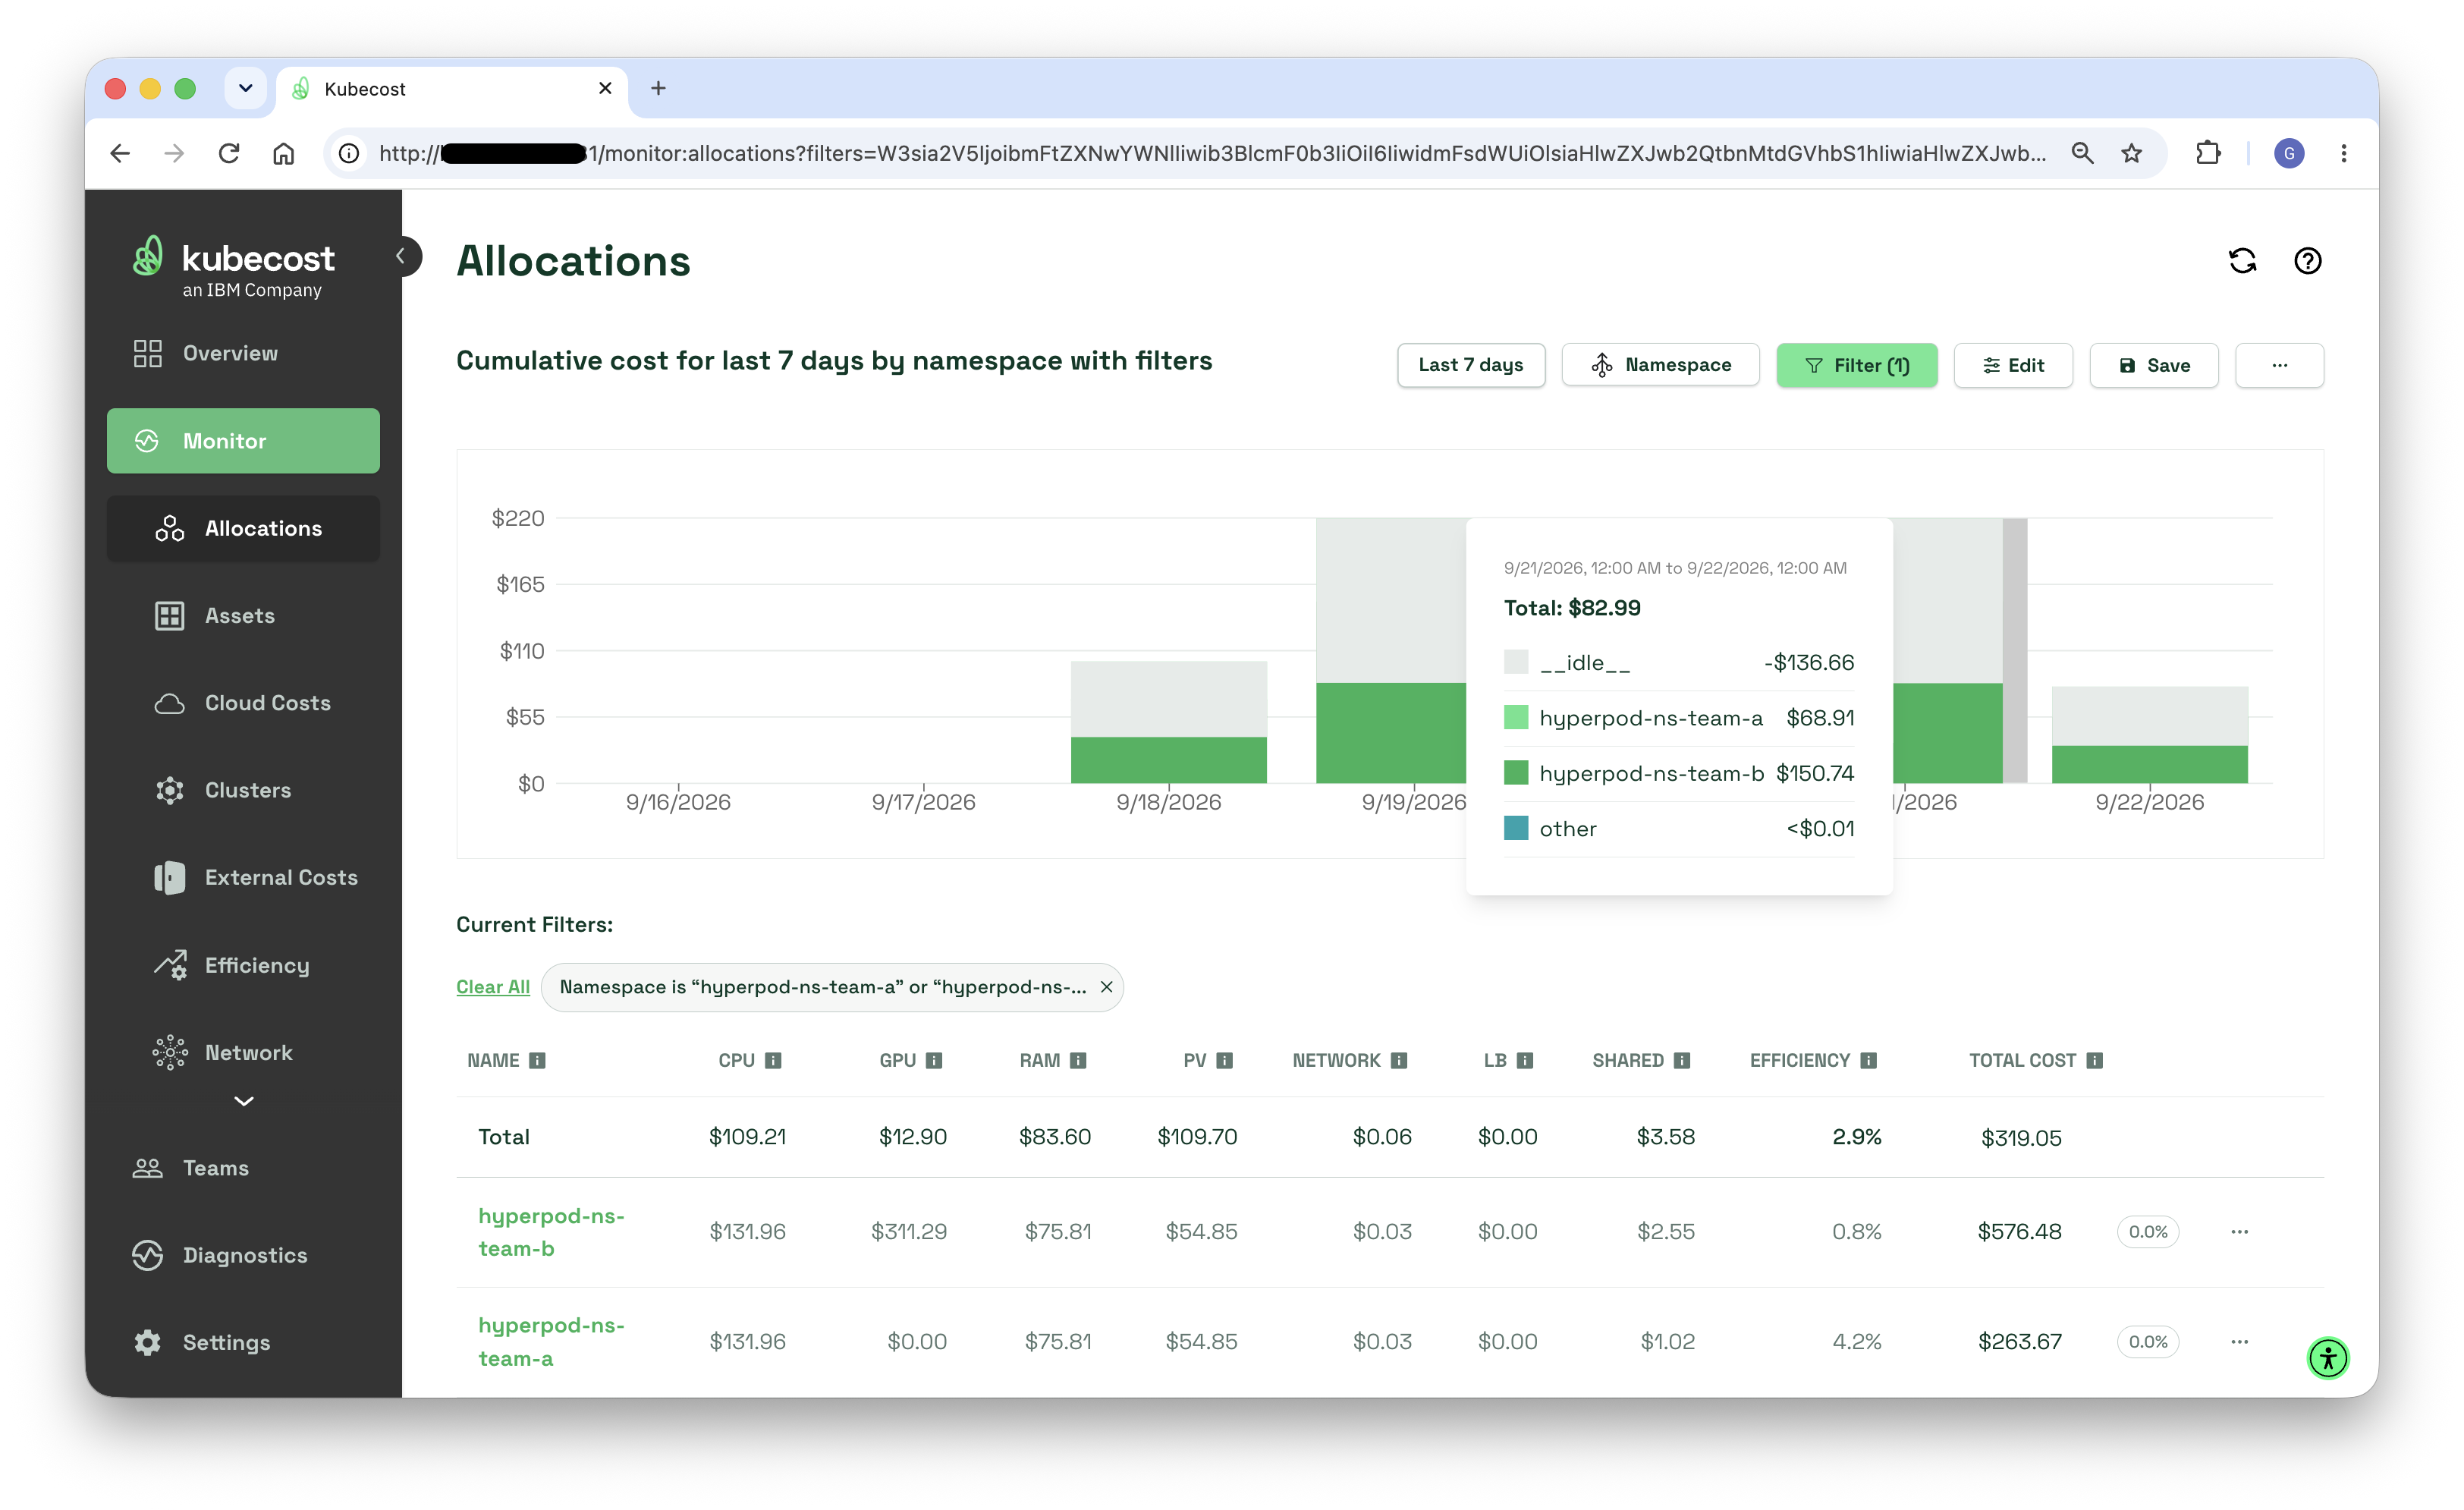Open the Namespace aggregation dropdown
The image size is (2464, 1510).
tap(1660, 365)
